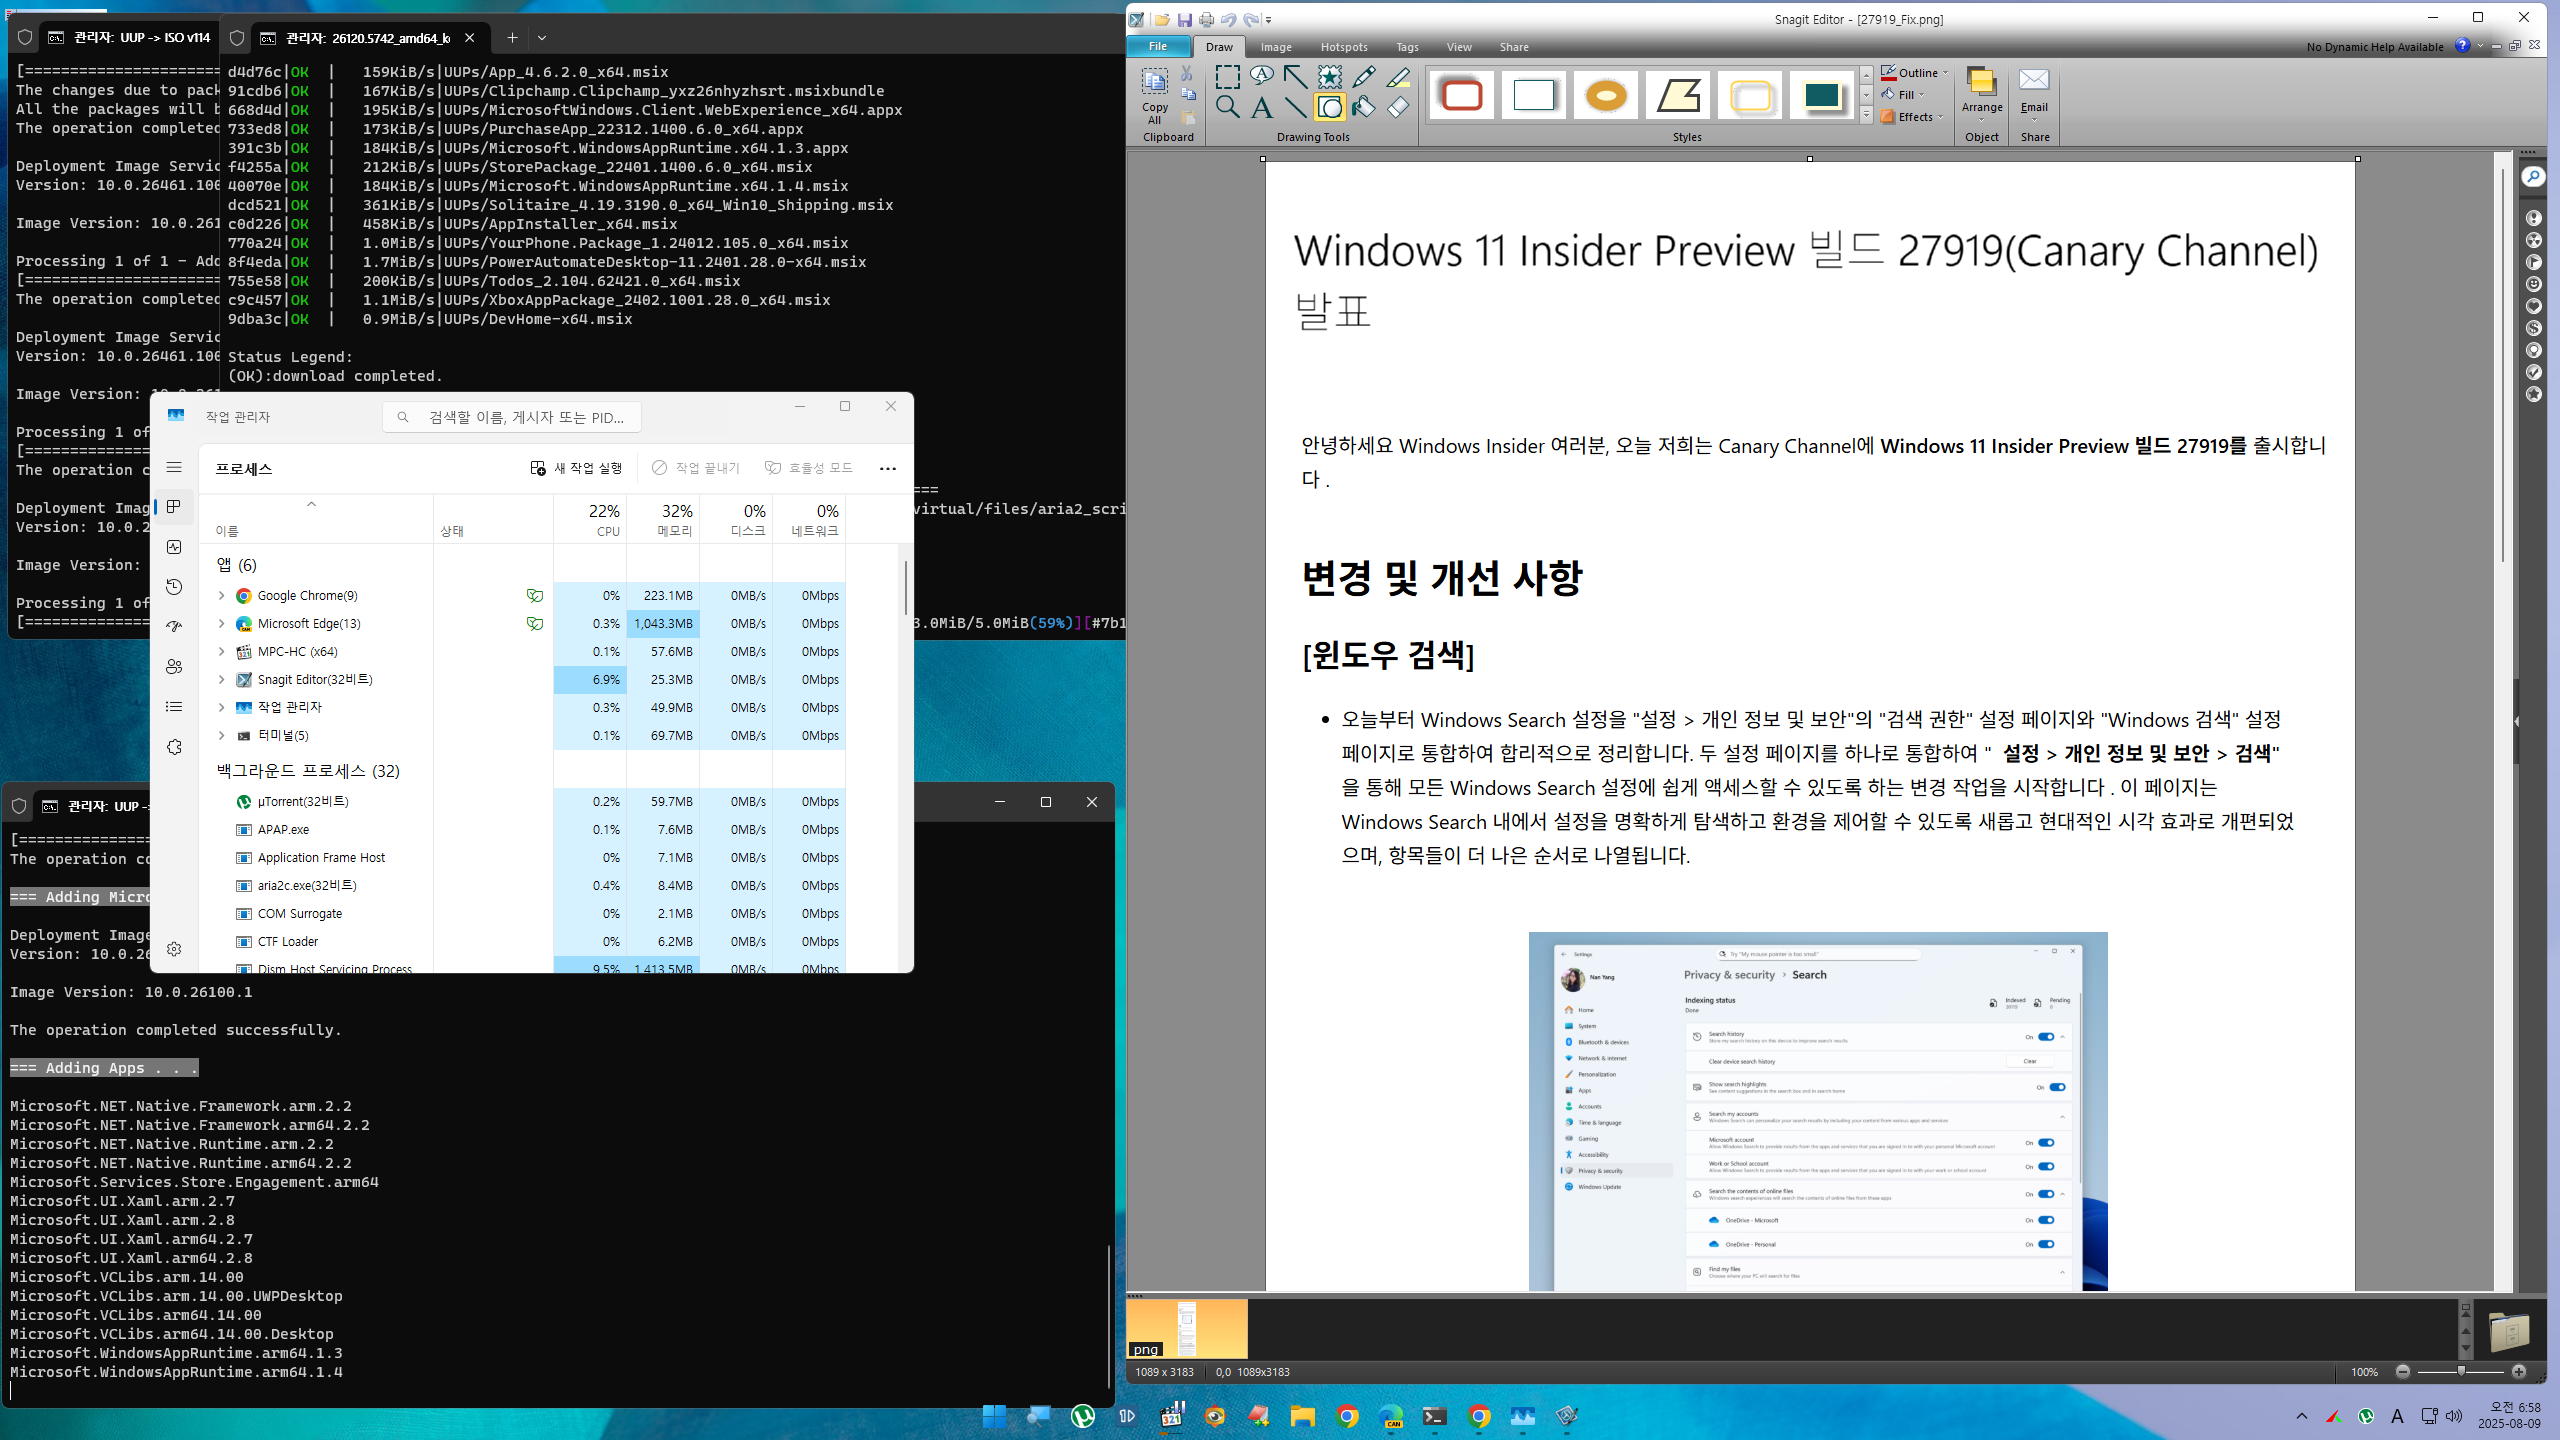Apply the dark teal filled rectangle style
This screenshot has height=1440, width=2560.
click(x=1821, y=96)
